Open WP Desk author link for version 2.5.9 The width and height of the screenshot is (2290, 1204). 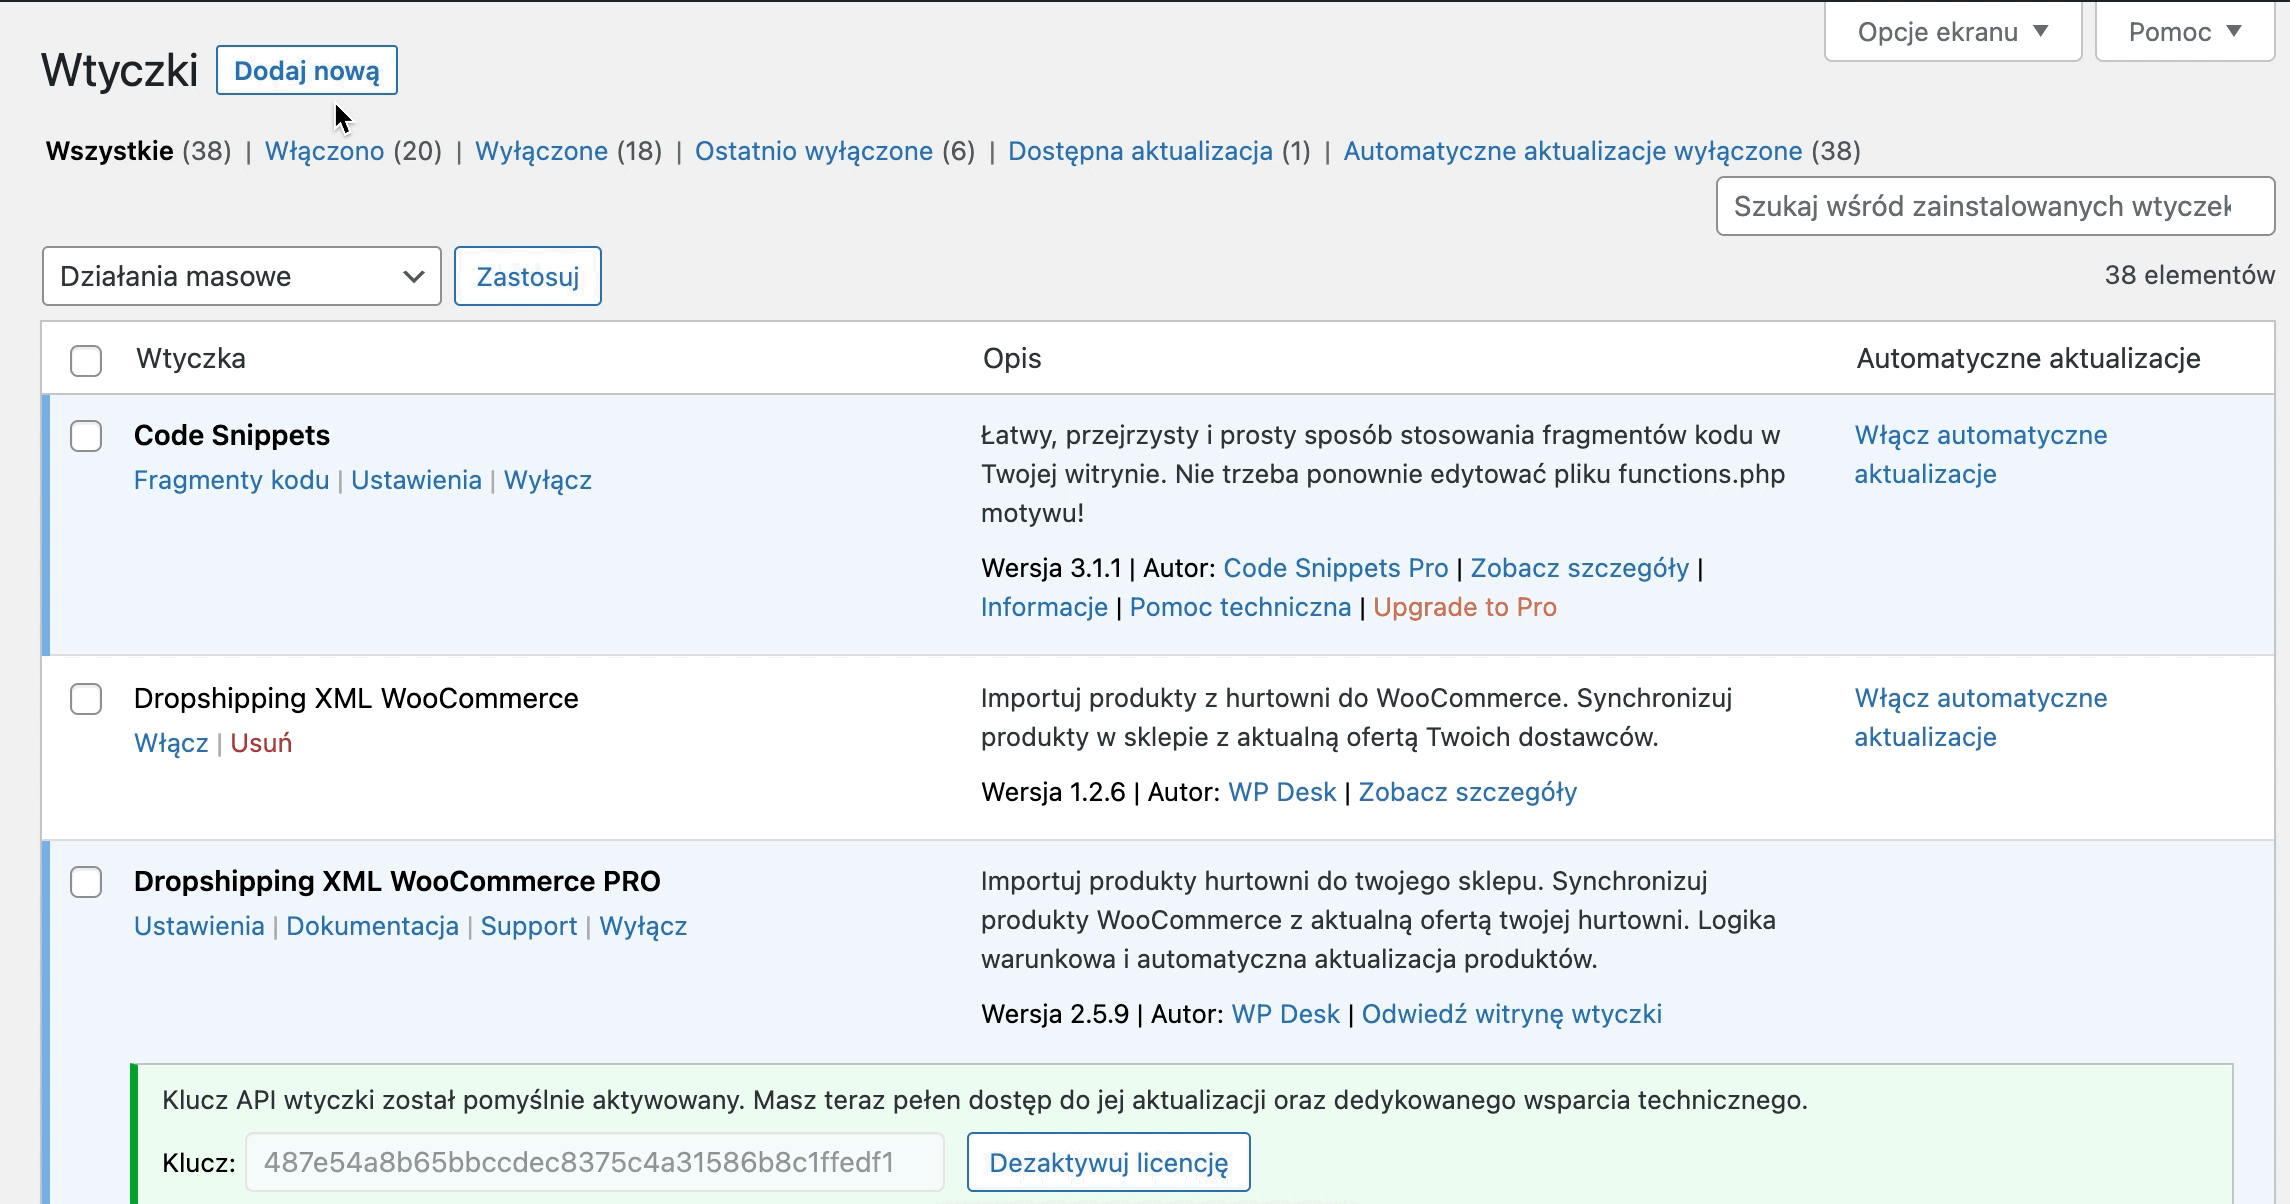[x=1285, y=1014]
